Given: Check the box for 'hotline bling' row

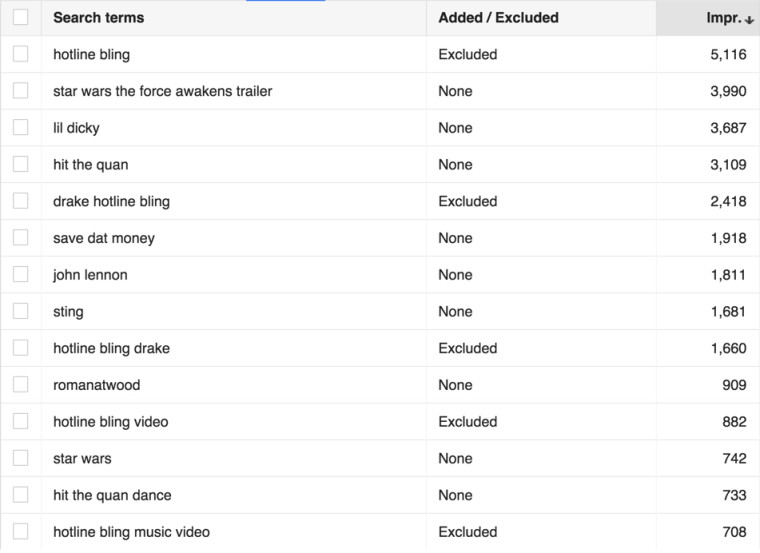Looking at the screenshot, I should click(20, 54).
